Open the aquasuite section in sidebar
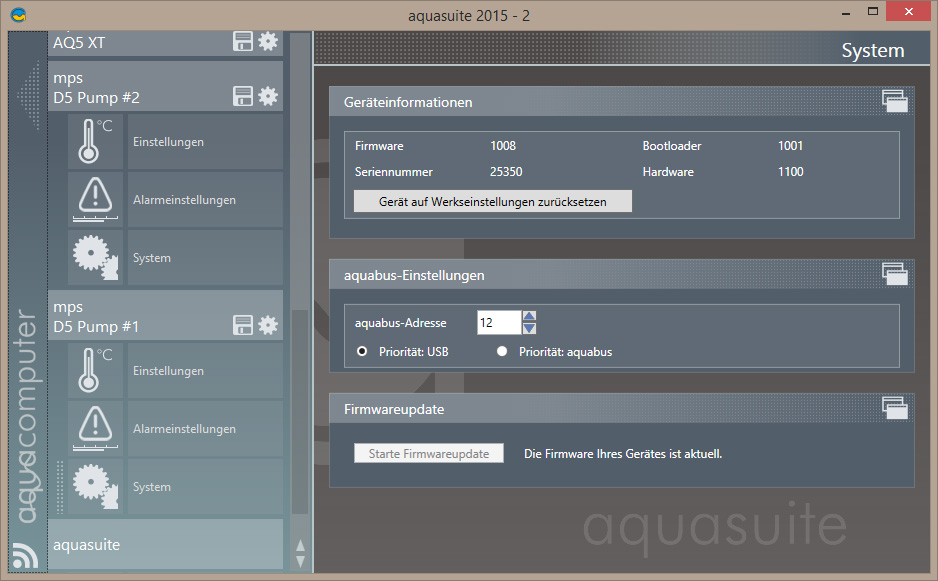 click(x=165, y=544)
